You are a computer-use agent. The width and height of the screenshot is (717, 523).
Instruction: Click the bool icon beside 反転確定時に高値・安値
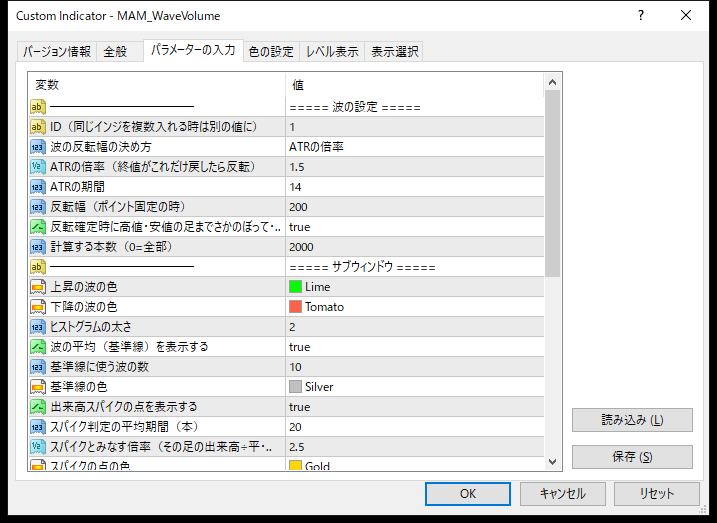click(x=38, y=227)
